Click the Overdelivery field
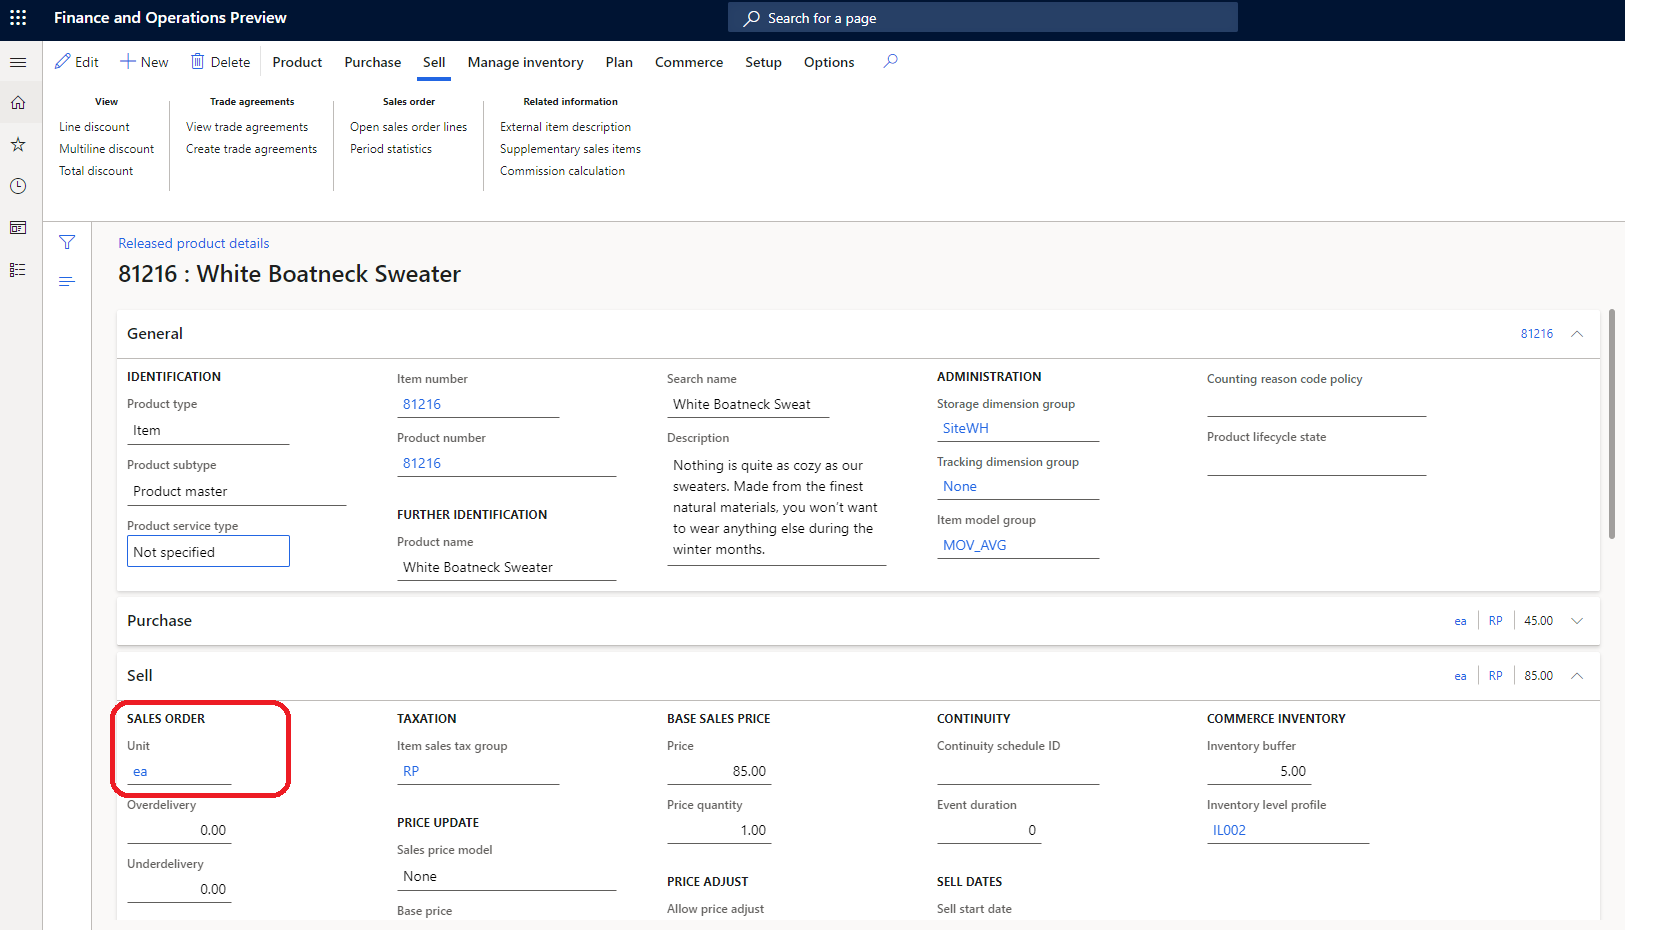This screenshot has height=930, width=1658. click(179, 830)
